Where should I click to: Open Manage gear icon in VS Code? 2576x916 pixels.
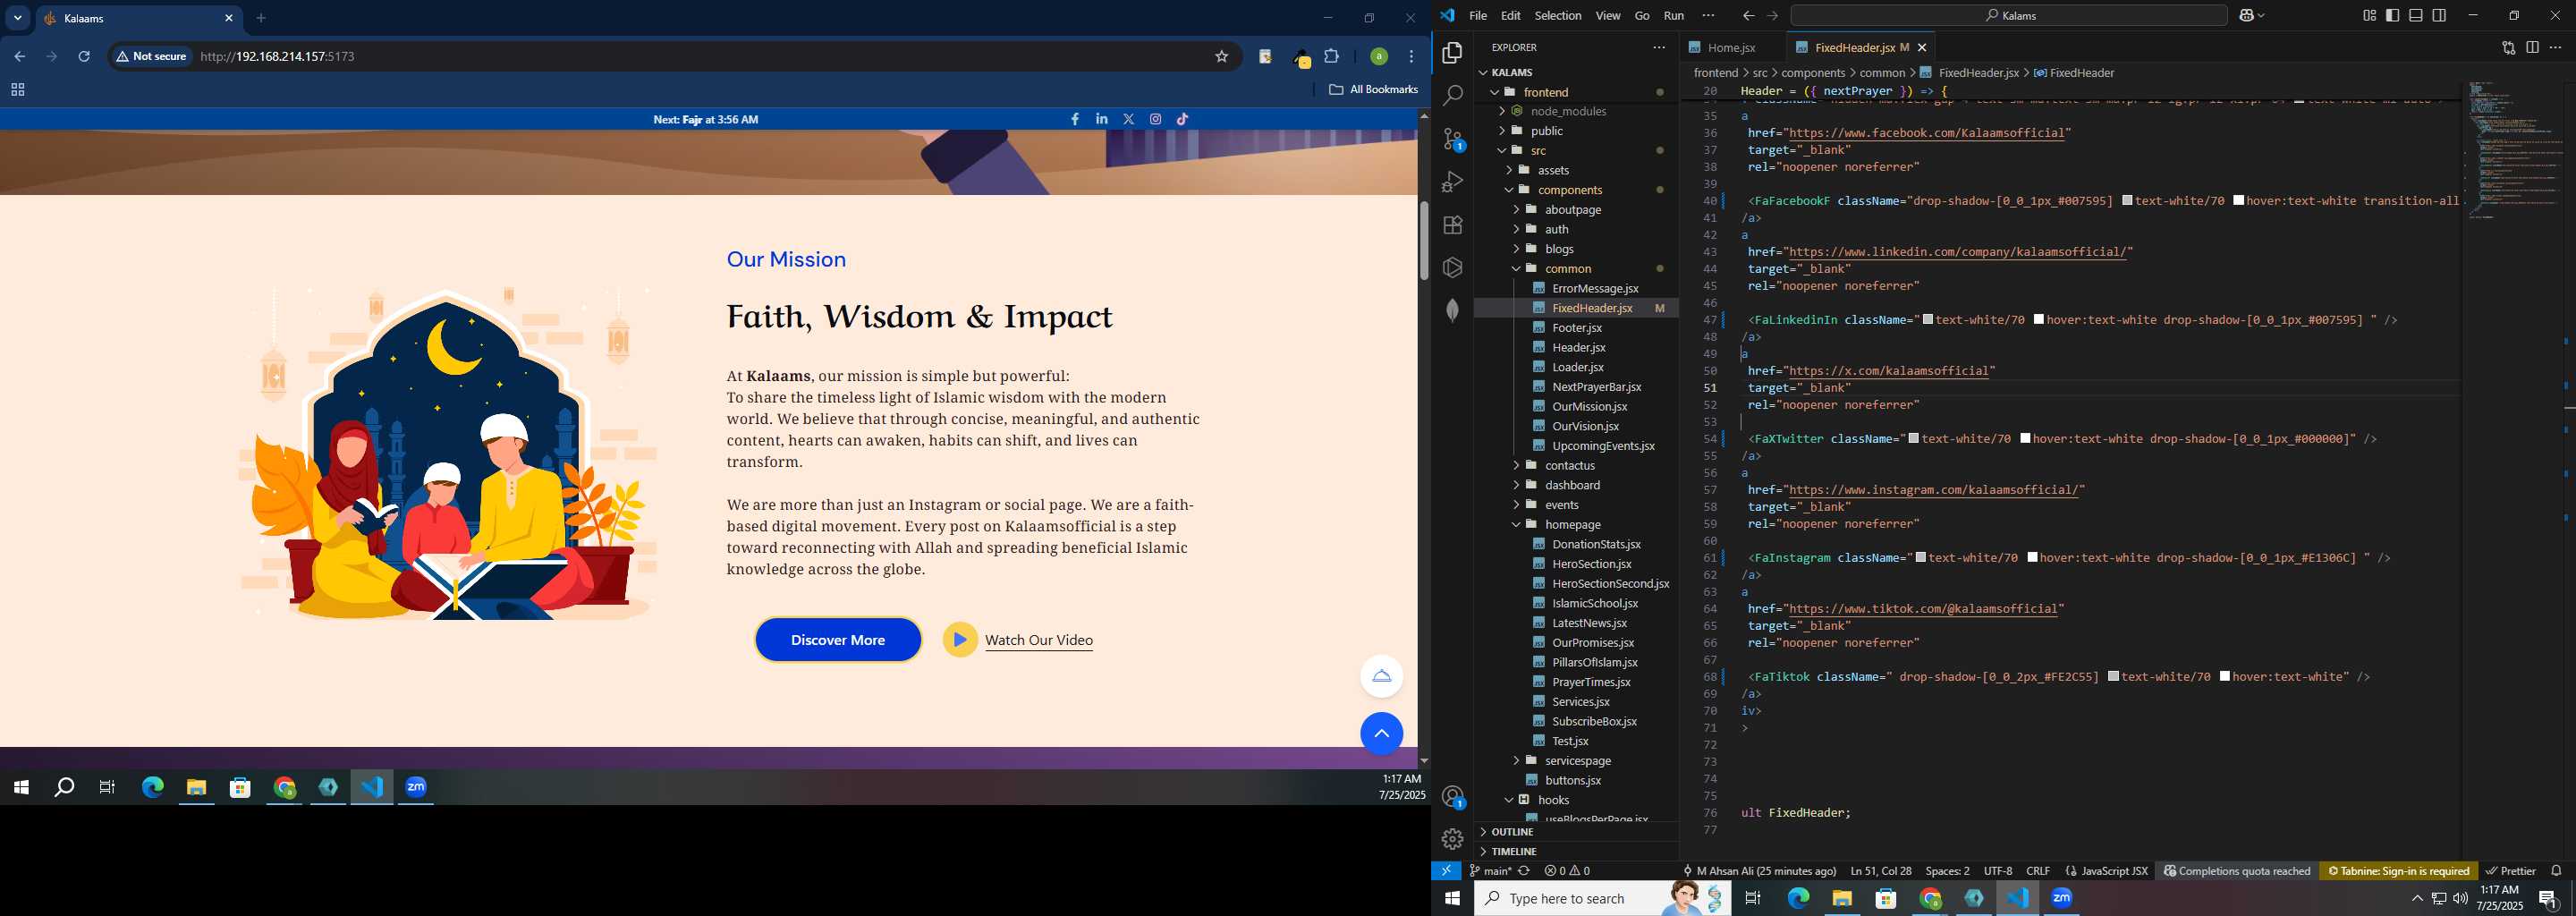pos(1452,839)
